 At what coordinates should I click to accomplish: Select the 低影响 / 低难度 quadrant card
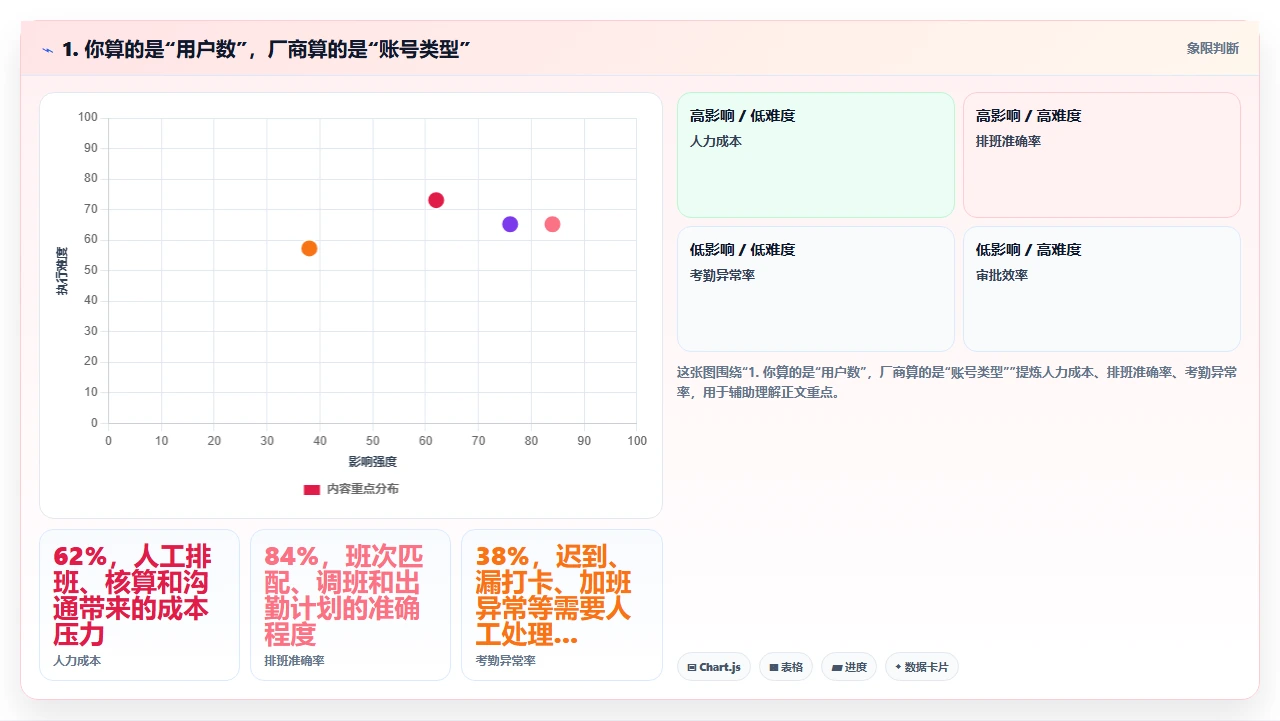[816, 289]
